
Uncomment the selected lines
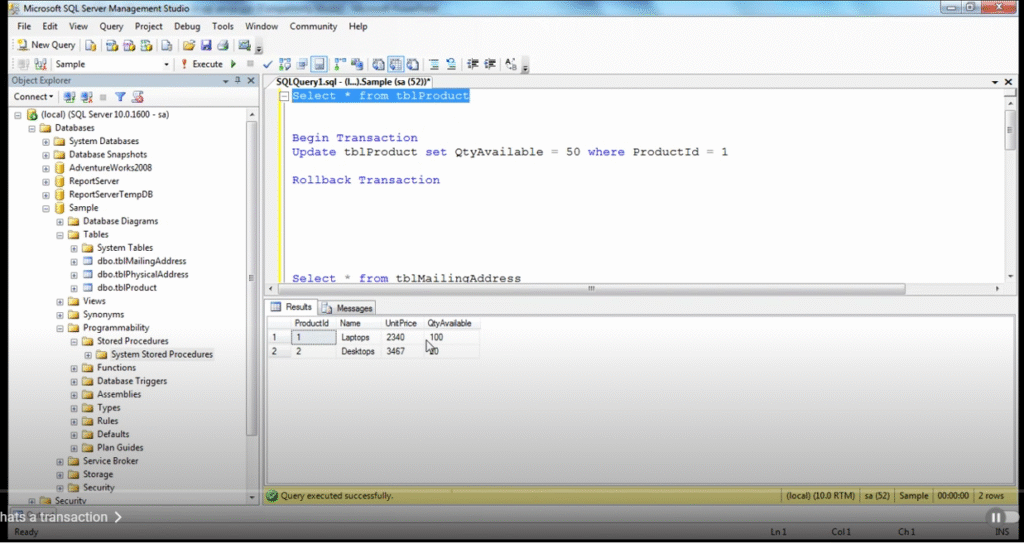tap(451, 64)
